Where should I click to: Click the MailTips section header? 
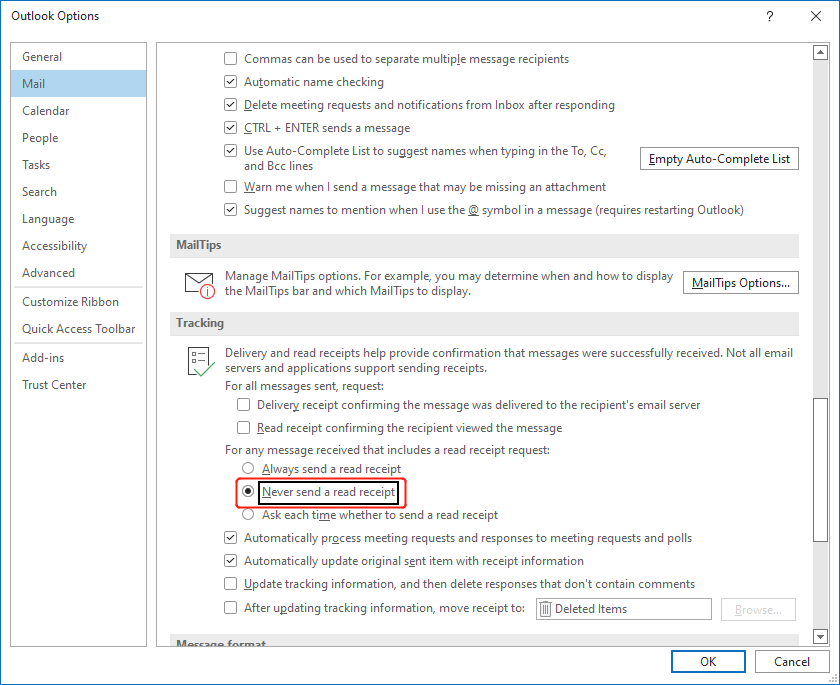pos(484,245)
